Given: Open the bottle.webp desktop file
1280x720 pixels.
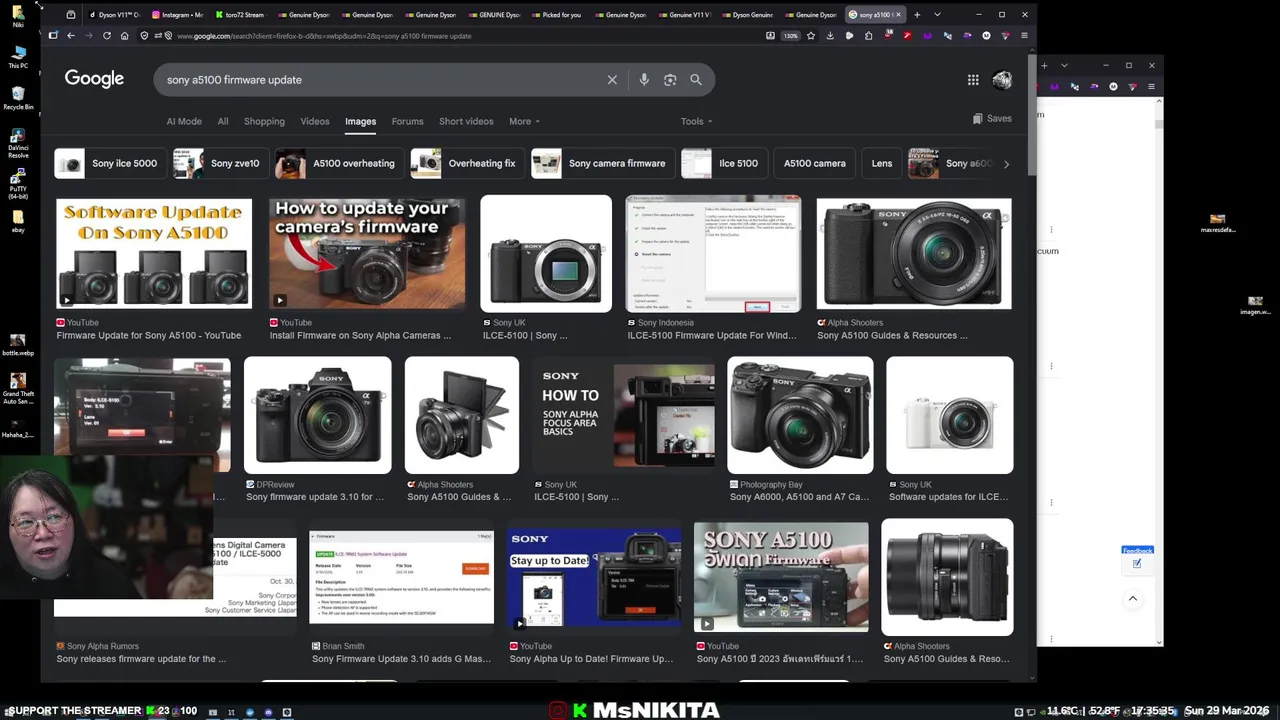Looking at the screenshot, I should (18, 345).
